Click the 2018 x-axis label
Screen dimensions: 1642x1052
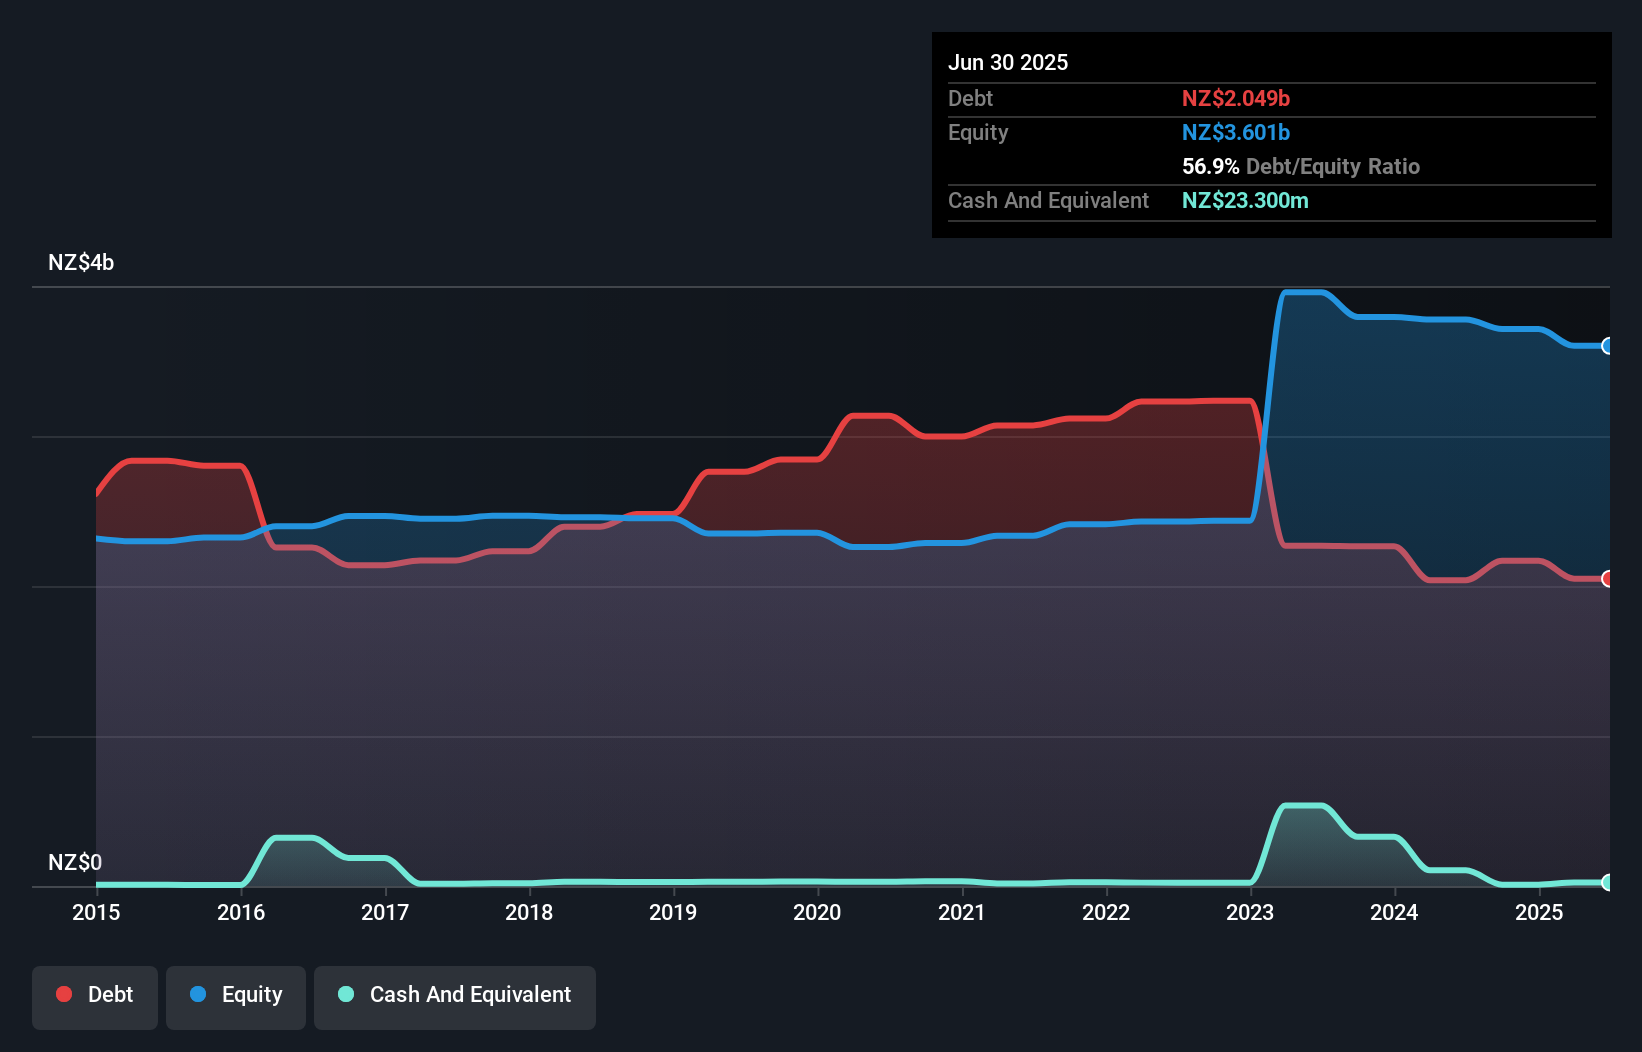click(529, 912)
